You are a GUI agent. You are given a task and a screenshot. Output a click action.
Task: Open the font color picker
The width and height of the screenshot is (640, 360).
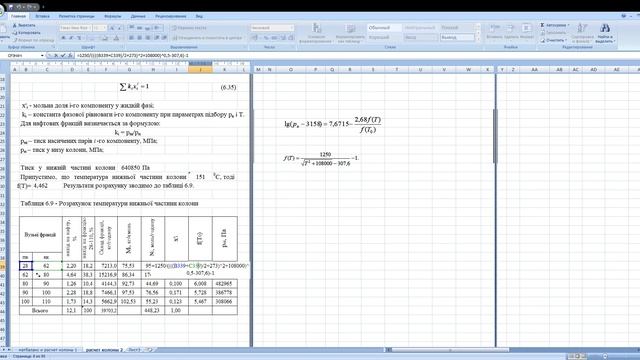click(117, 38)
